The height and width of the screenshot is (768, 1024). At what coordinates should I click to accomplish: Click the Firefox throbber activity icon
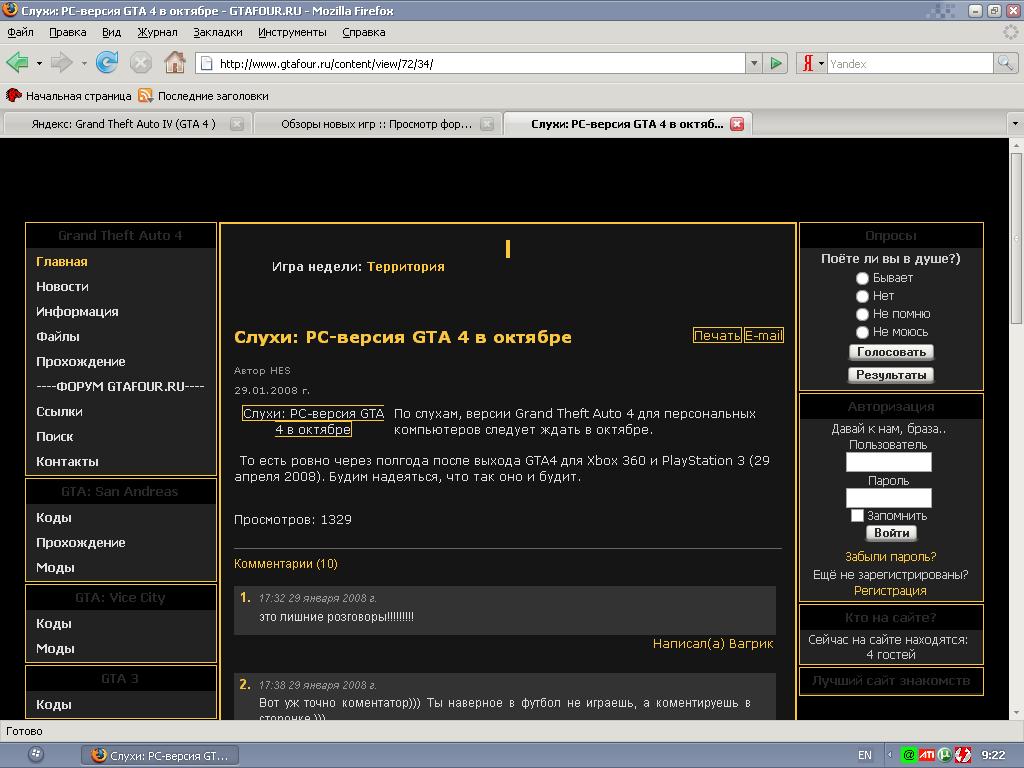[1010, 32]
